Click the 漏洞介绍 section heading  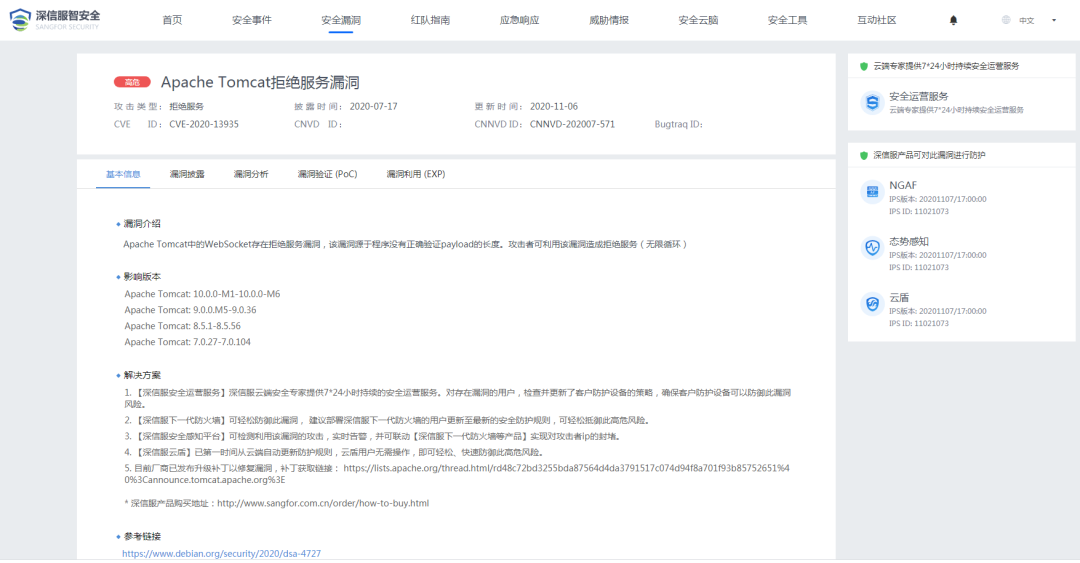click(142, 224)
